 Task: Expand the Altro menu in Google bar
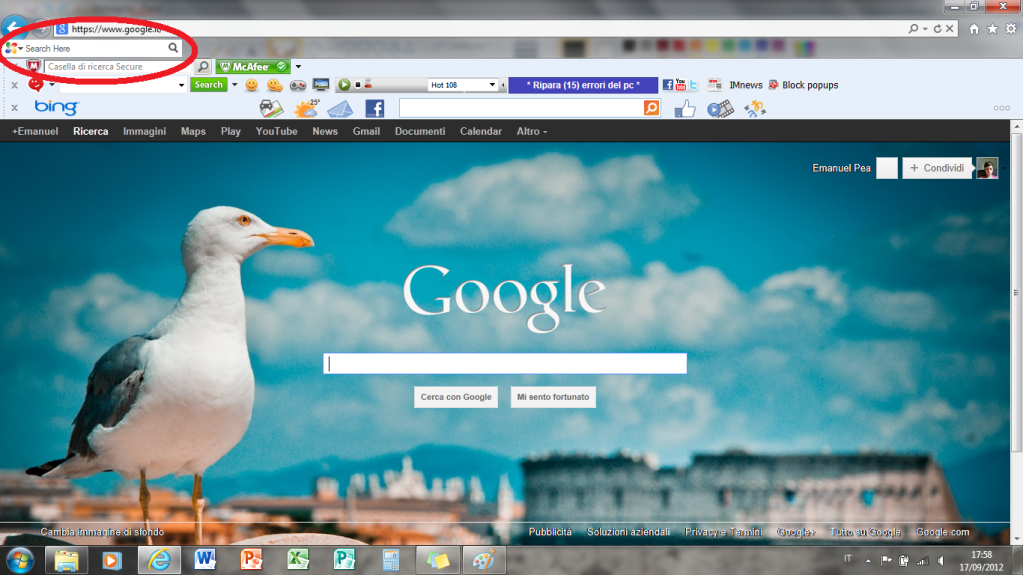click(x=531, y=131)
